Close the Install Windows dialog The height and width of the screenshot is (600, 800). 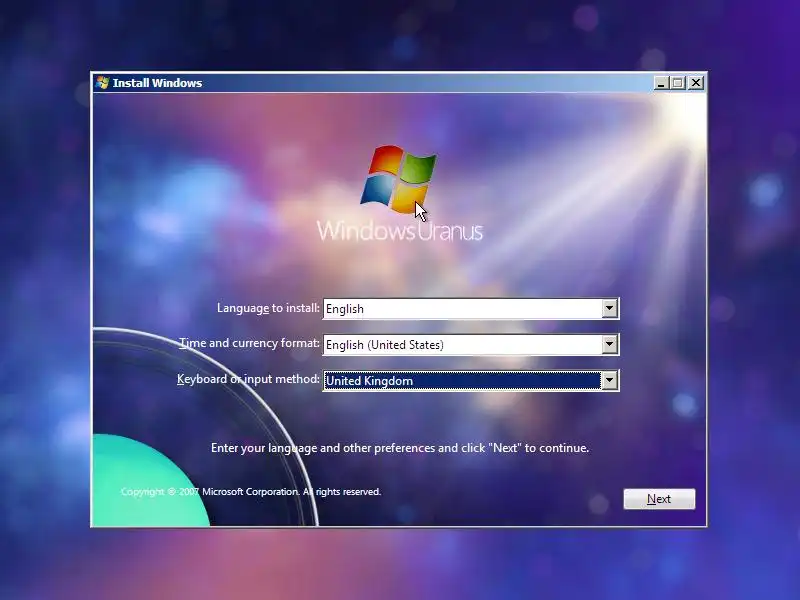coord(696,83)
